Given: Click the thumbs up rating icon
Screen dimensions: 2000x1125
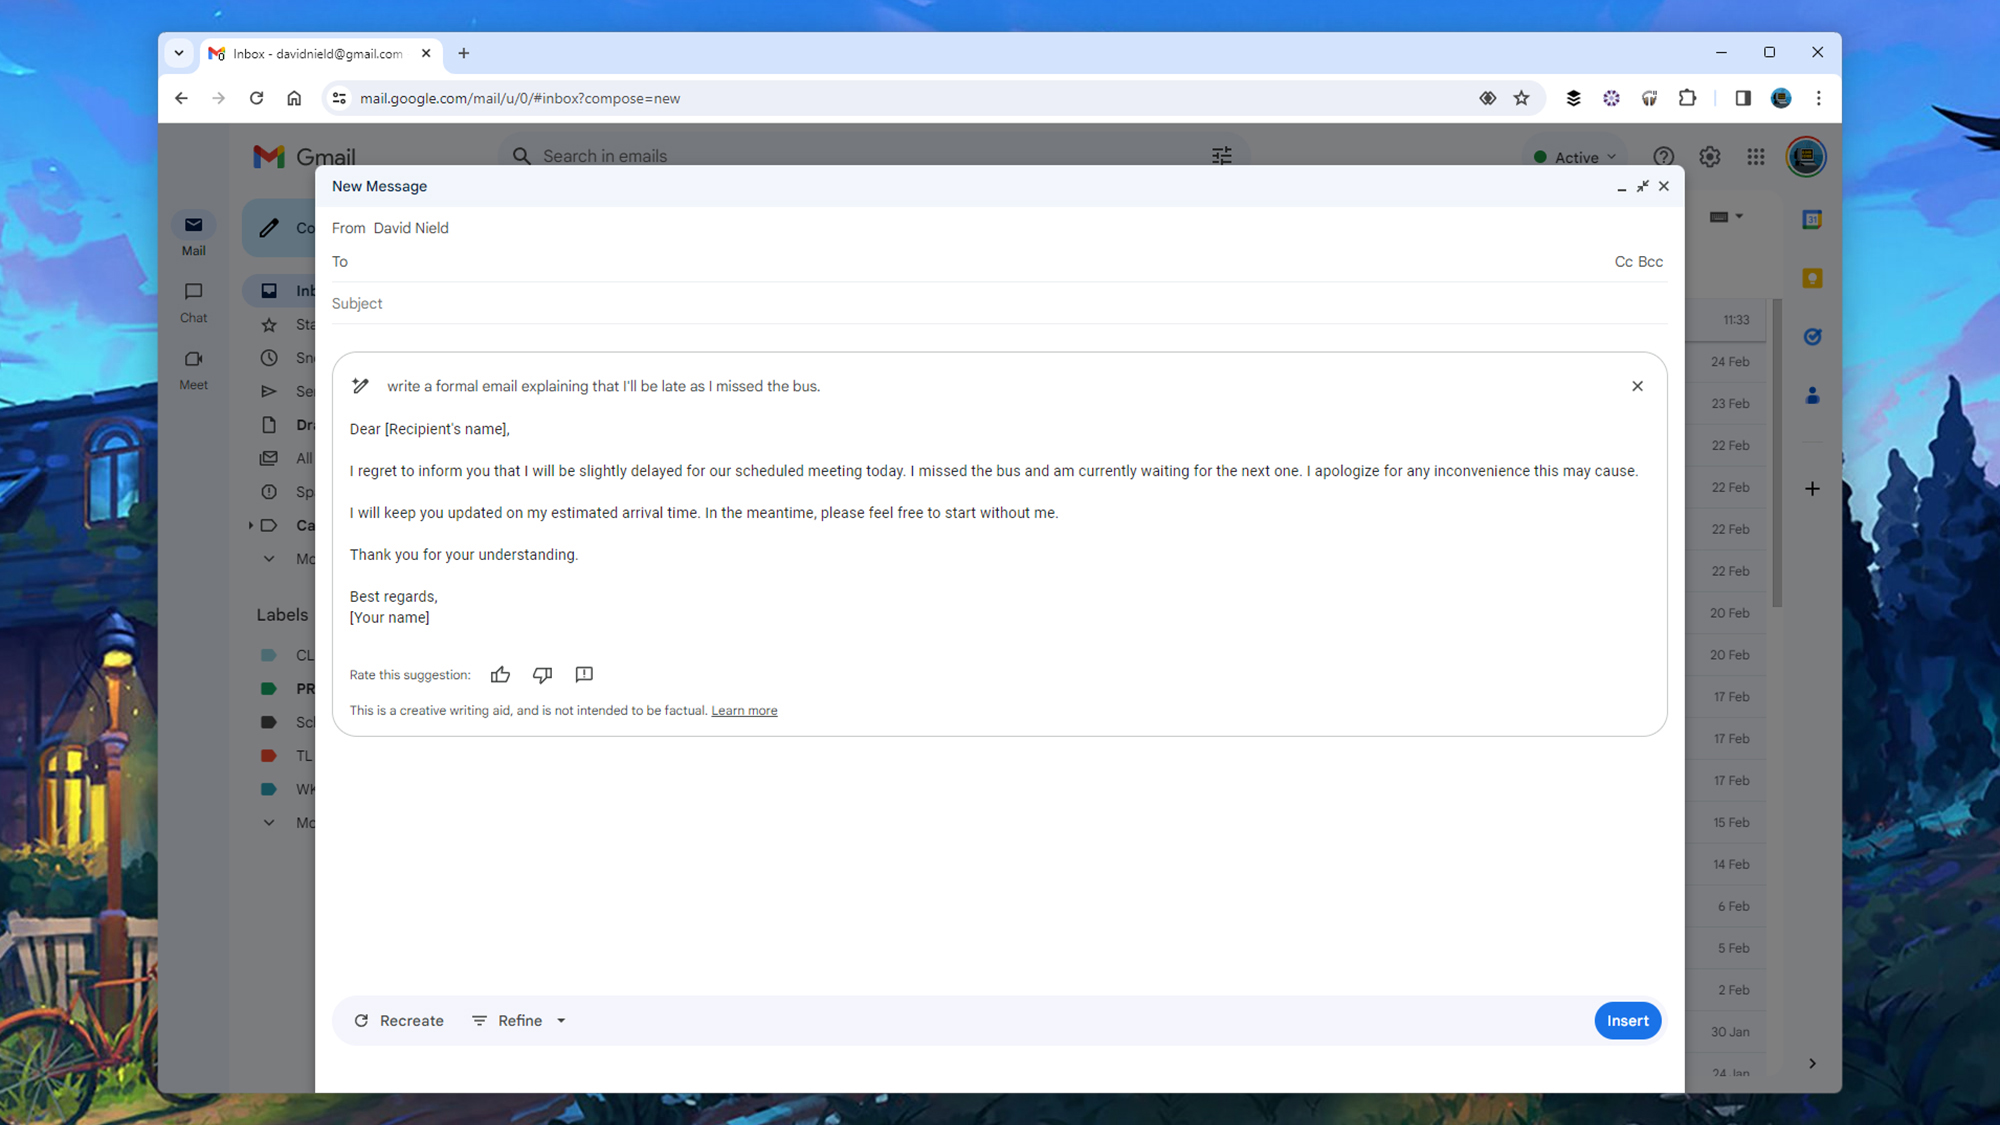Looking at the screenshot, I should (x=500, y=675).
